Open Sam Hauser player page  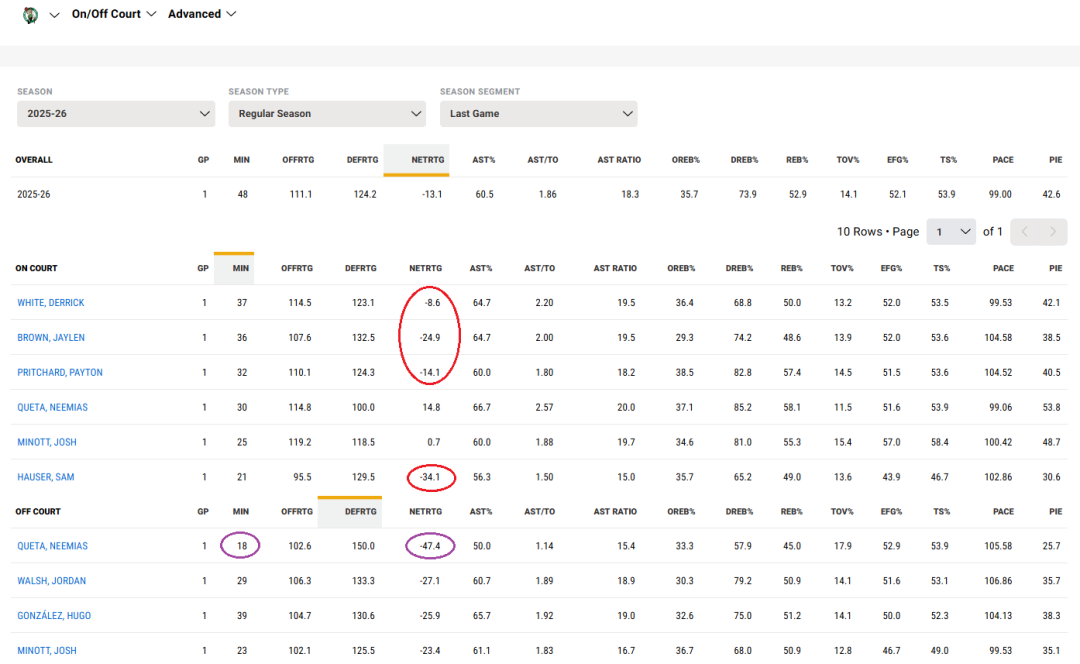(x=46, y=477)
